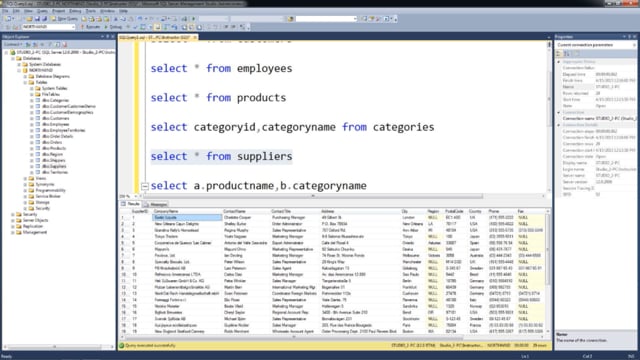The width and height of the screenshot is (640, 360).
Task: Click the find combo box in toolbar
Action: click(x=326, y=19)
